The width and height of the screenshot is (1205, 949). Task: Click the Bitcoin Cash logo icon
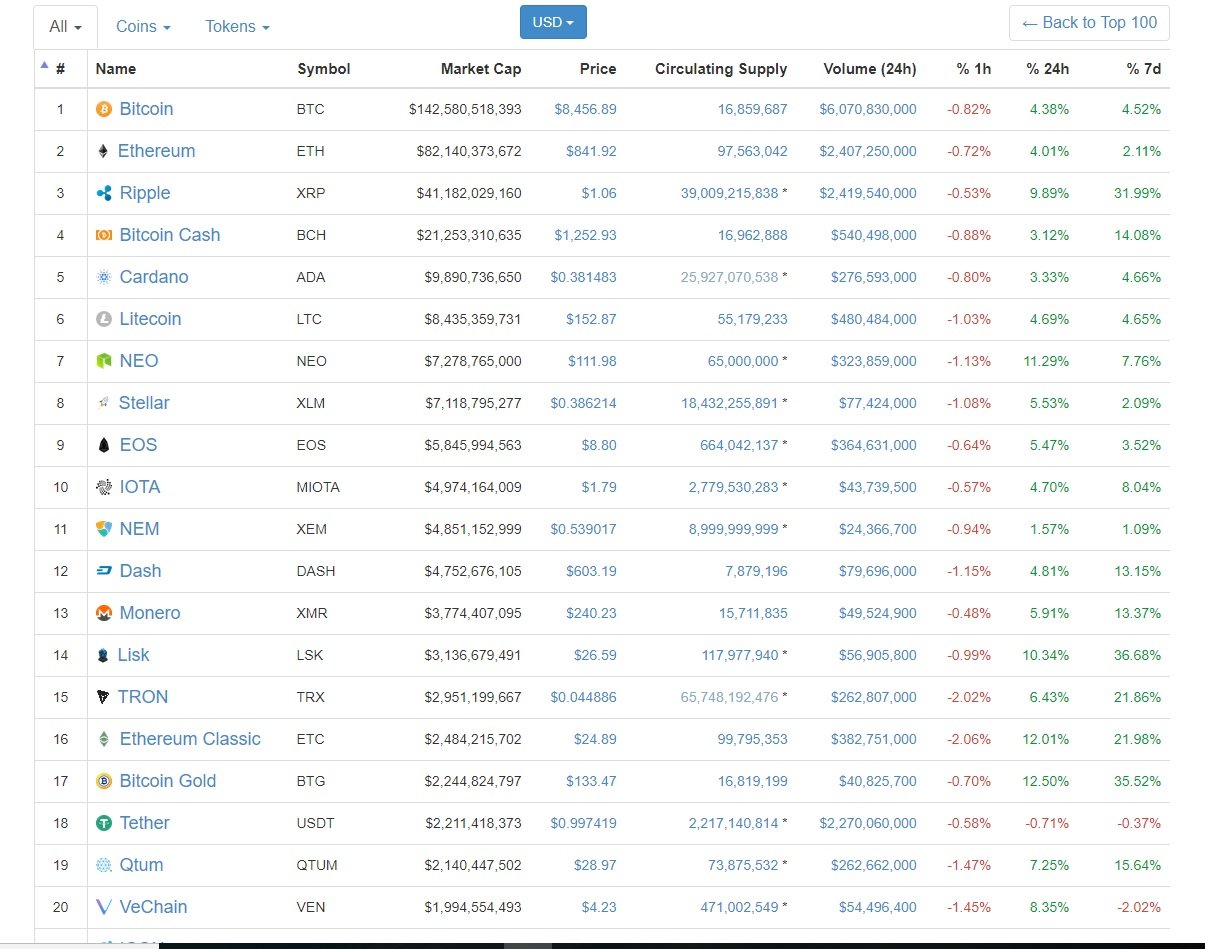(104, 235)
